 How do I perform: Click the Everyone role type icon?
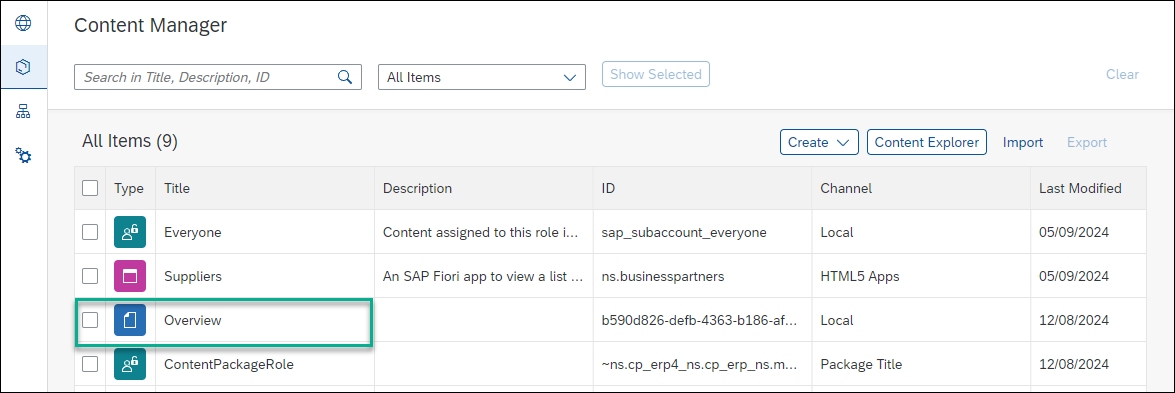click(x=130, y=232)
